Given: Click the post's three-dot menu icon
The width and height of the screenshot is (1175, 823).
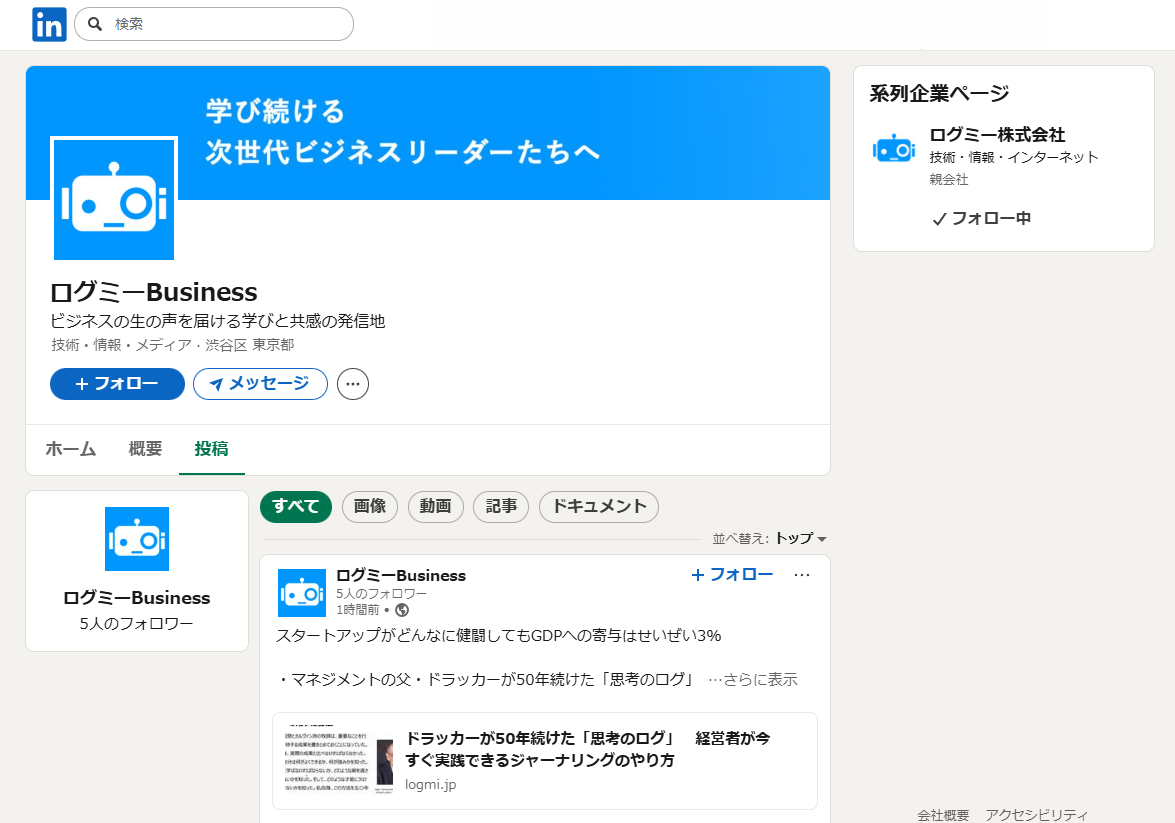Looking at the screenshot, I should (x=801, y=575).
